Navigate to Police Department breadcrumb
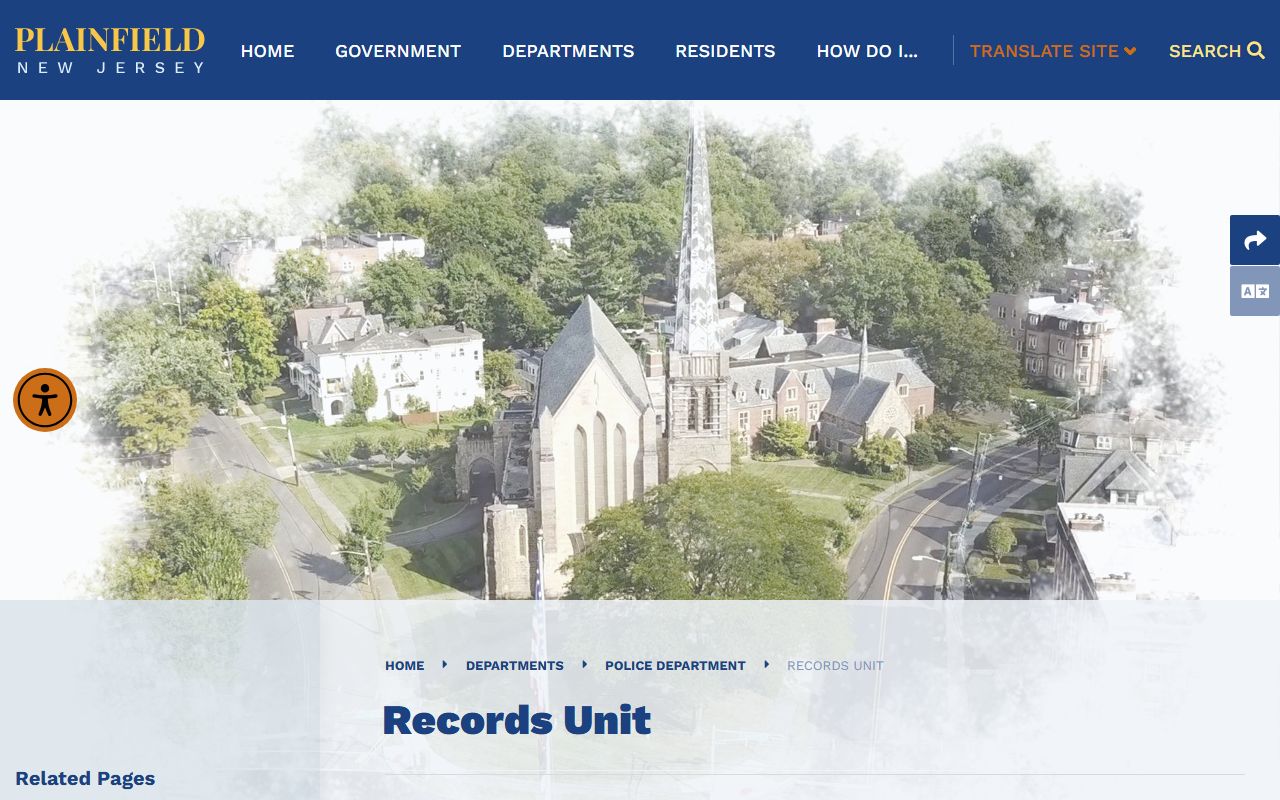This screenshot has width=1280, height=800. [675, 666]
